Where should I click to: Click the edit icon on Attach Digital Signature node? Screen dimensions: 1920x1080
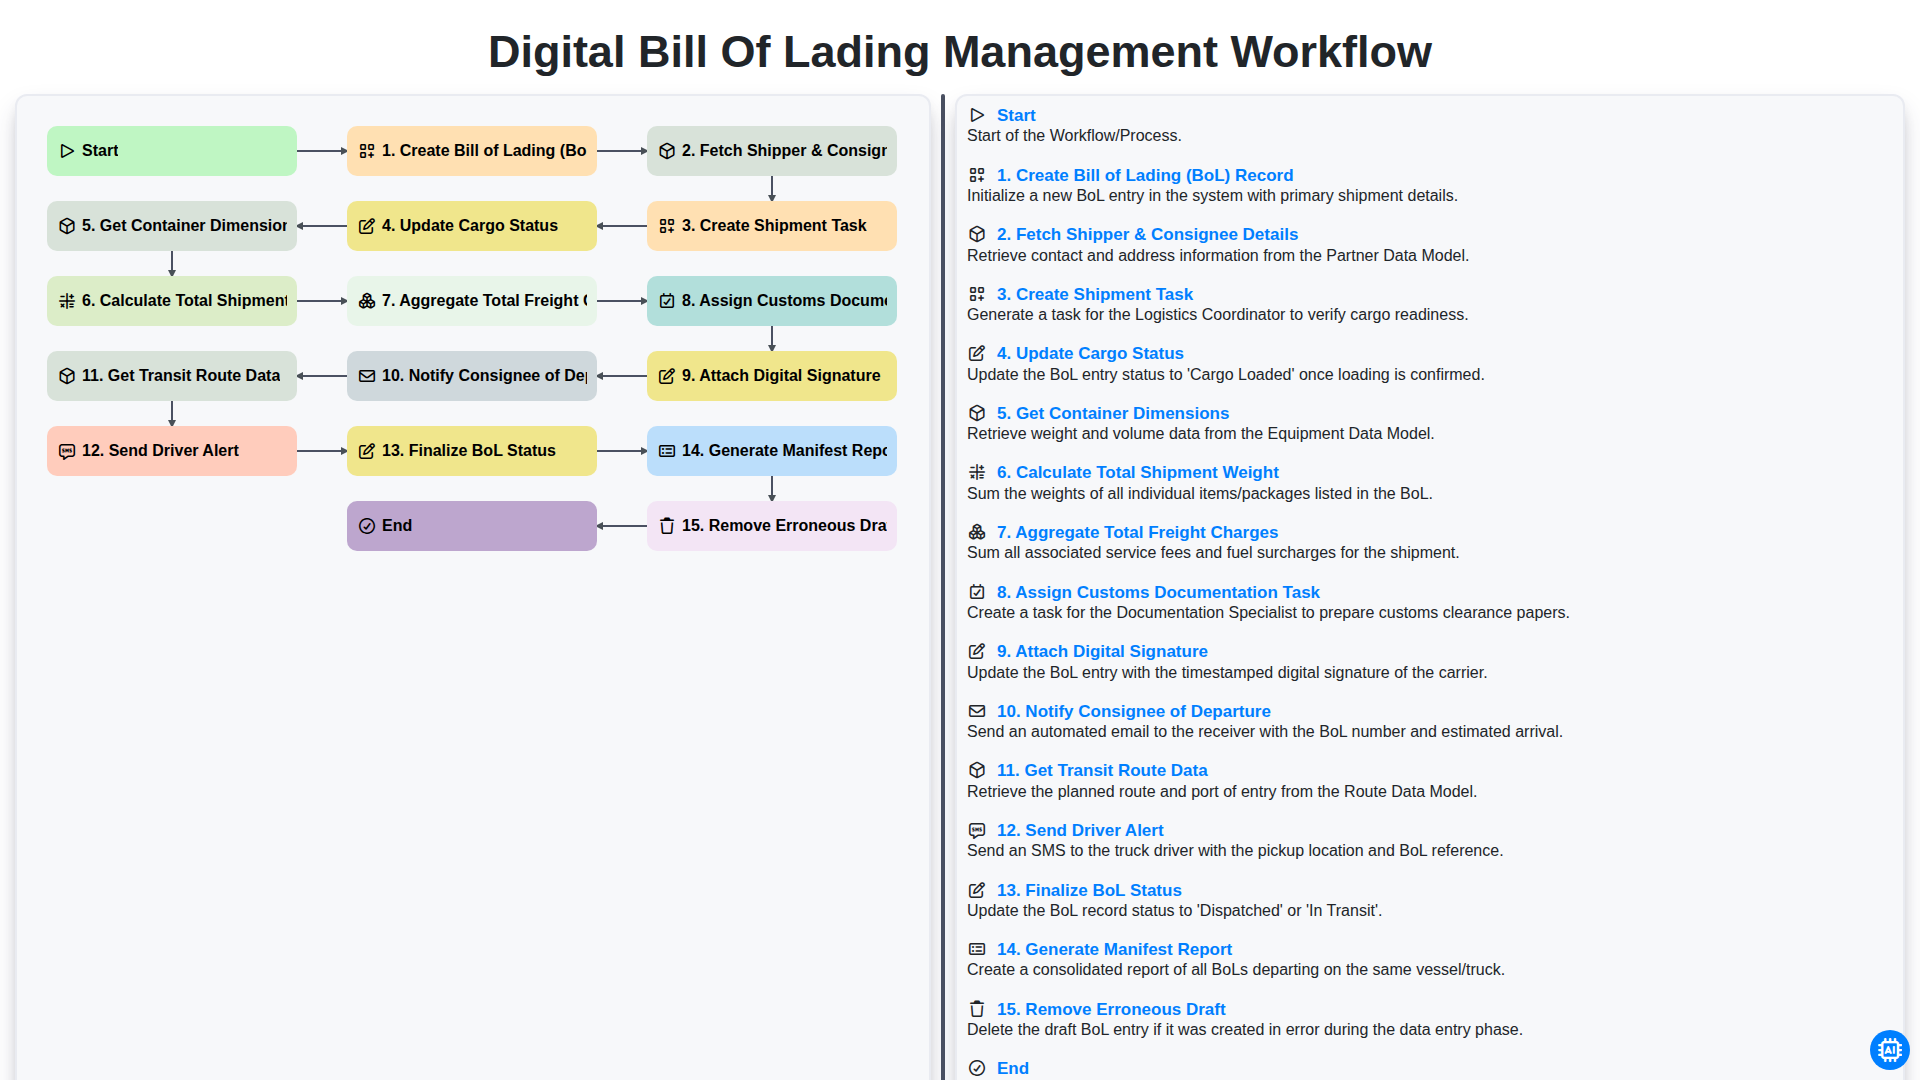[x=667, y=376]
